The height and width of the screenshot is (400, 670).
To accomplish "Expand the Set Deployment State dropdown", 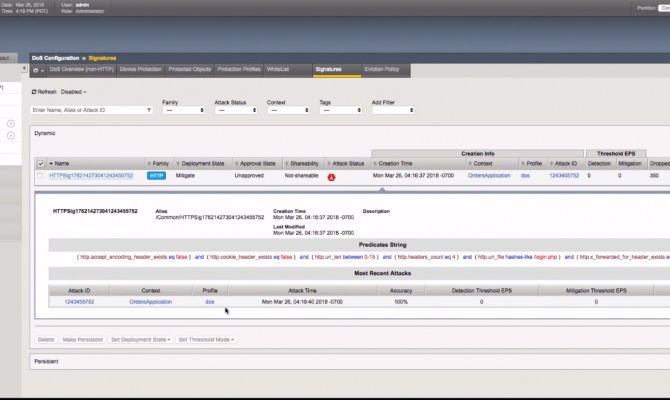I will [140, 340].
